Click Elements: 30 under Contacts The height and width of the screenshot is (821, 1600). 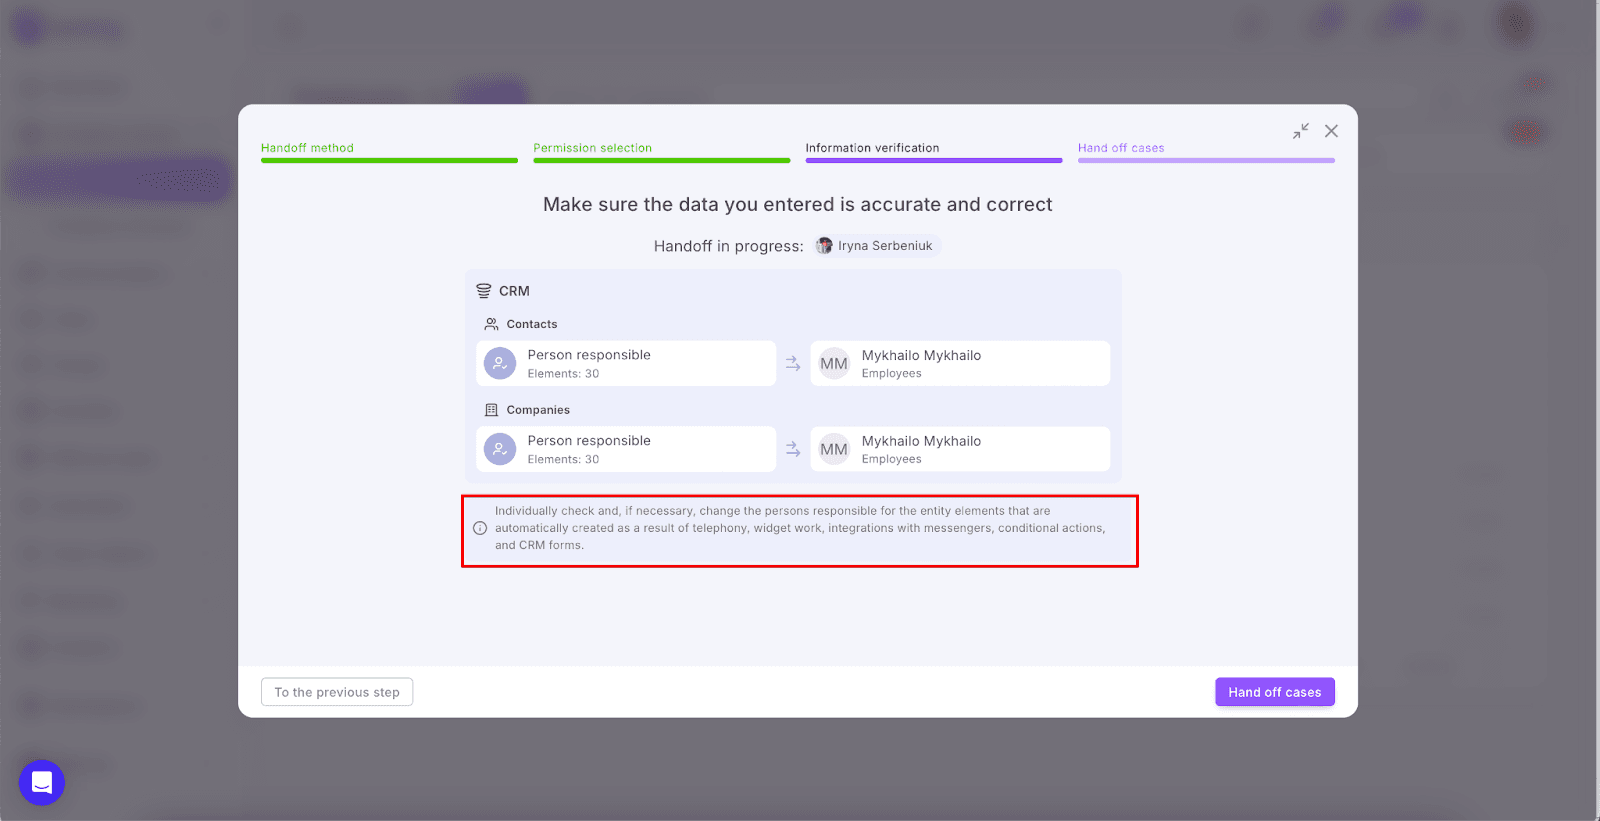tap(563, 374)
